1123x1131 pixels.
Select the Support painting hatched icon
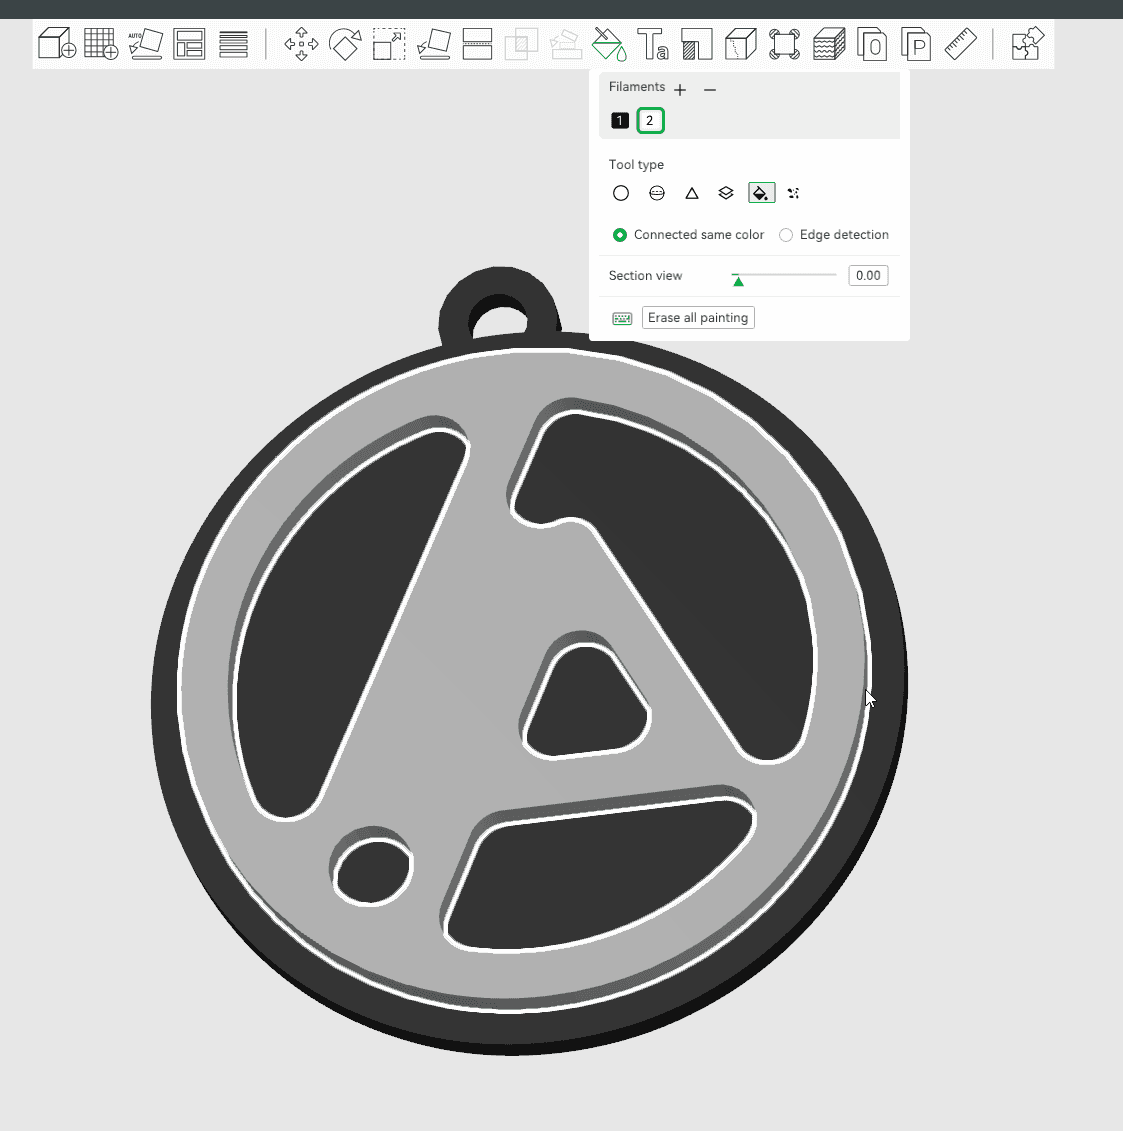pos(697,44)
